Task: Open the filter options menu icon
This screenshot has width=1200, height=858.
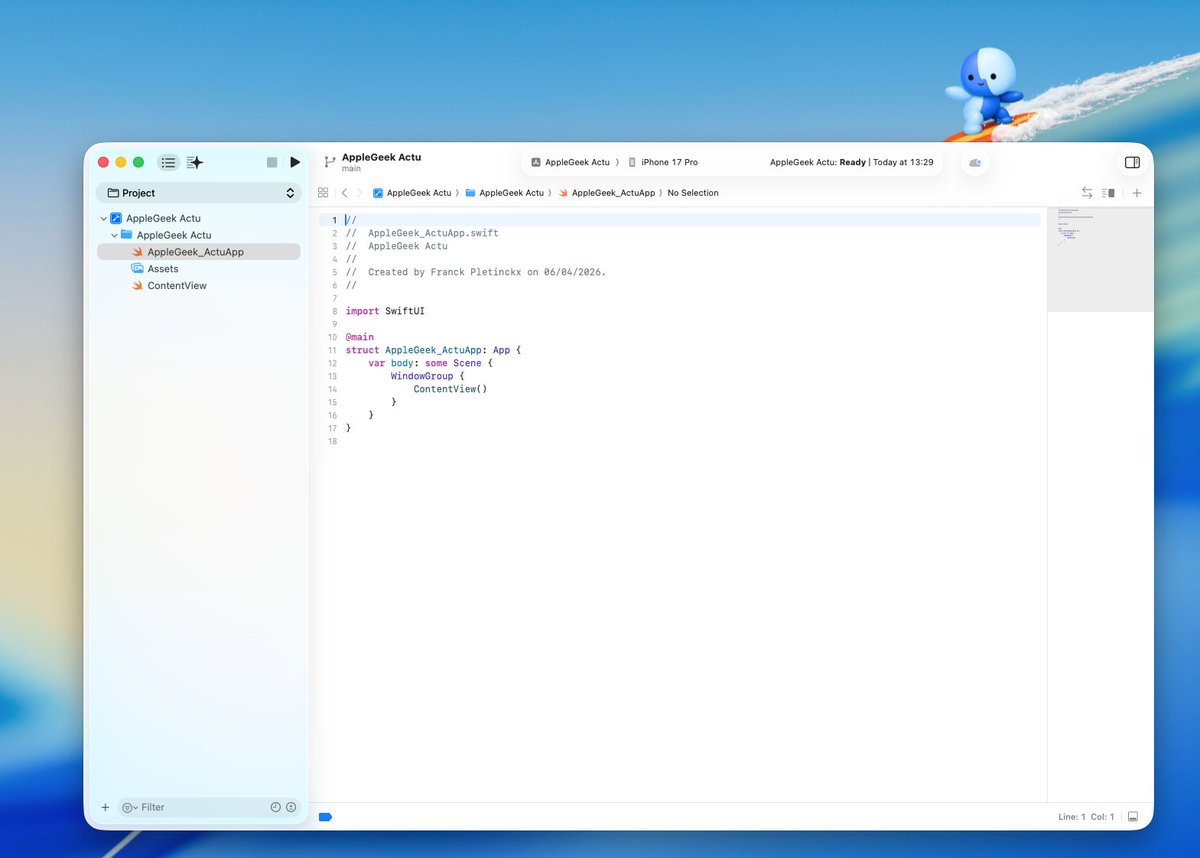Action: (130, 807)
